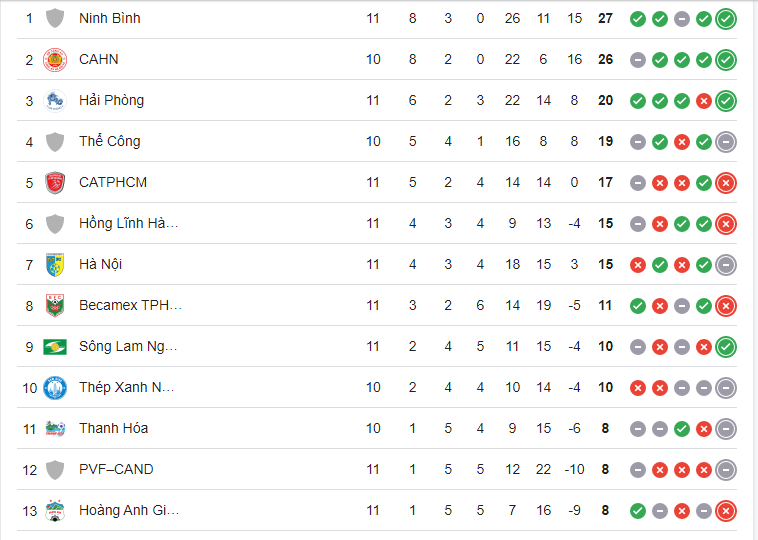758x540 pixels.
Task: Click Ninh Bình's 27 points value
Action: pos(605,18)
